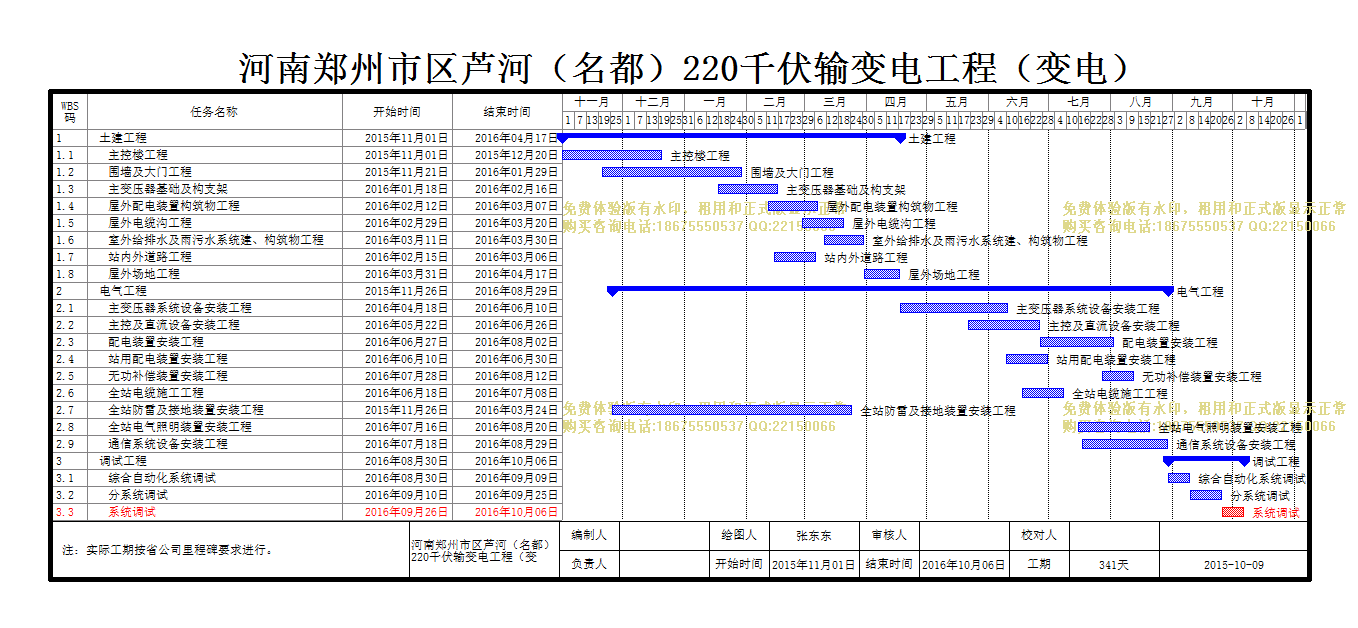Select the long 全站防雷及接地装置安装工程 Gantt bar

click(x=732, y=410)
